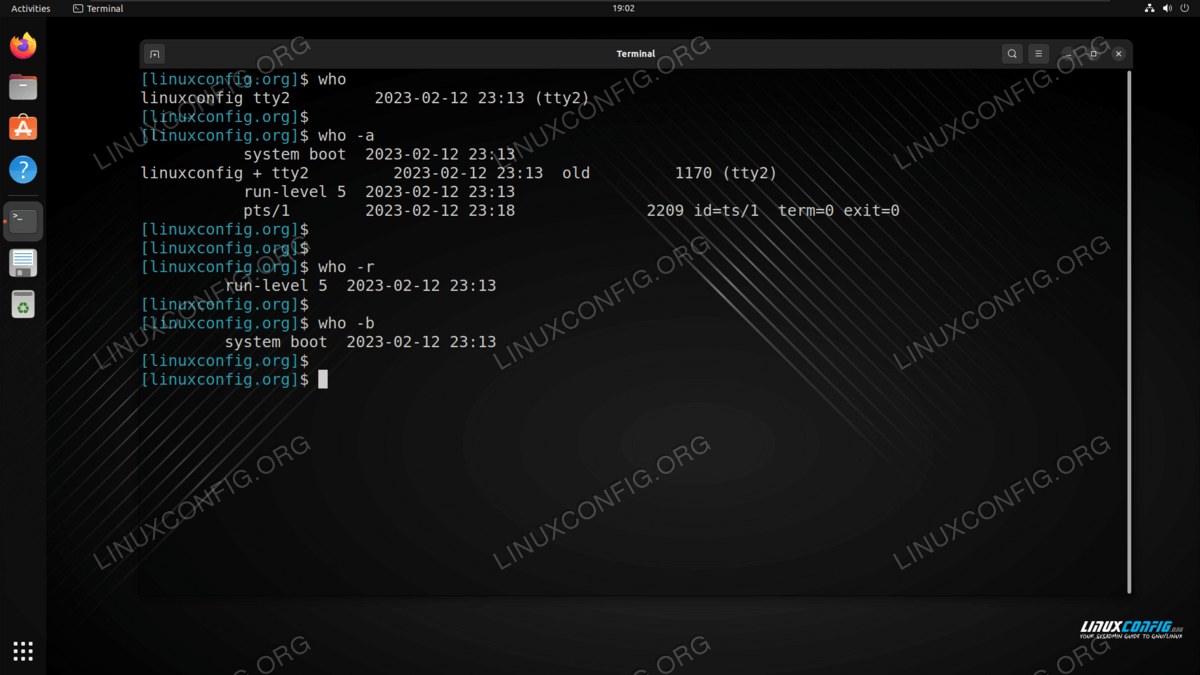This screenshot has width=1200, height=675.
Task: Click 'linuxconfig tty2' first output line
Action: (365, 98)
